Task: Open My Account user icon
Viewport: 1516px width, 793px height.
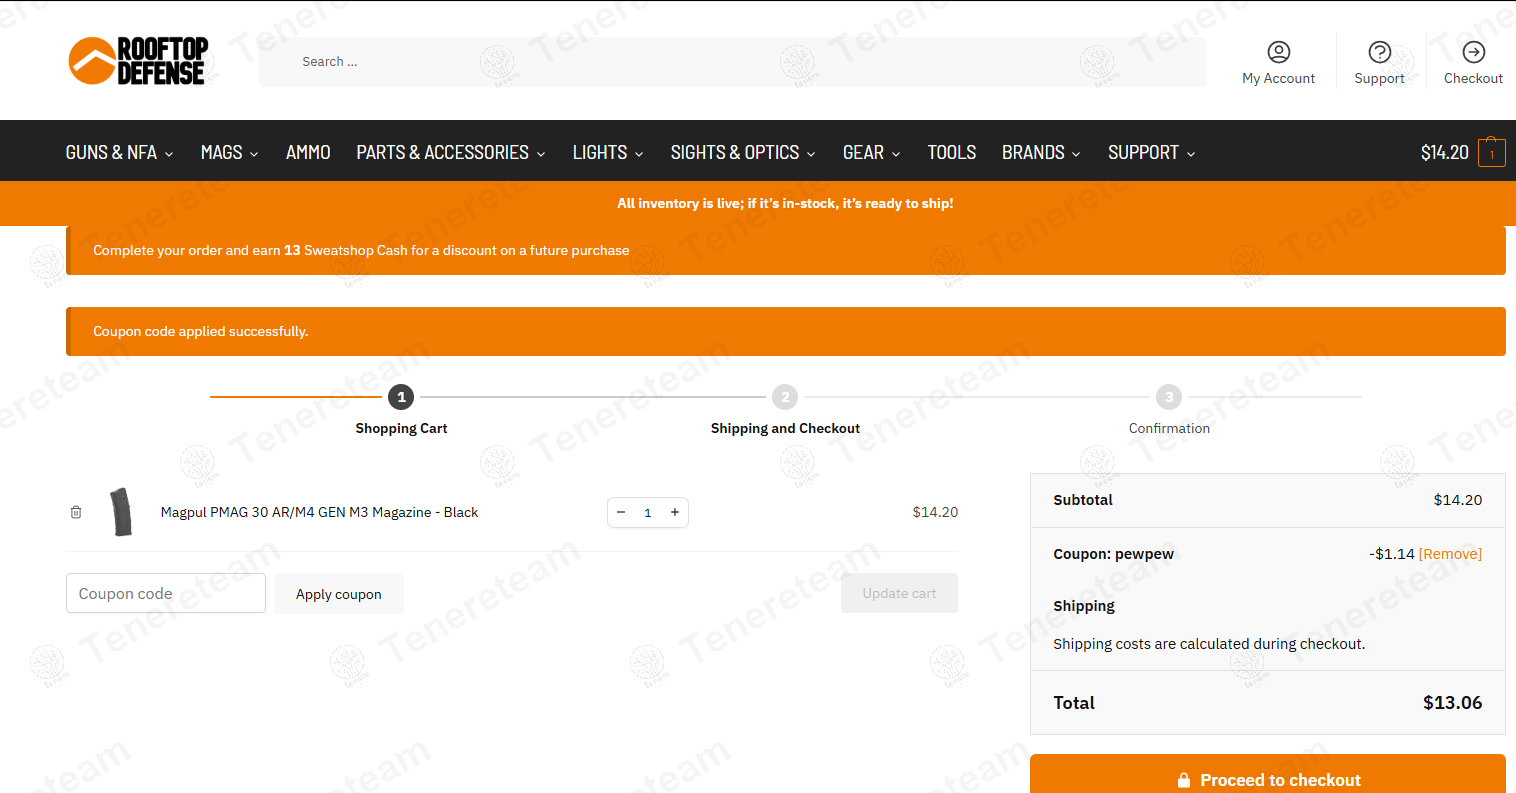Action: pyautogui.click(x=1278, y=52)
